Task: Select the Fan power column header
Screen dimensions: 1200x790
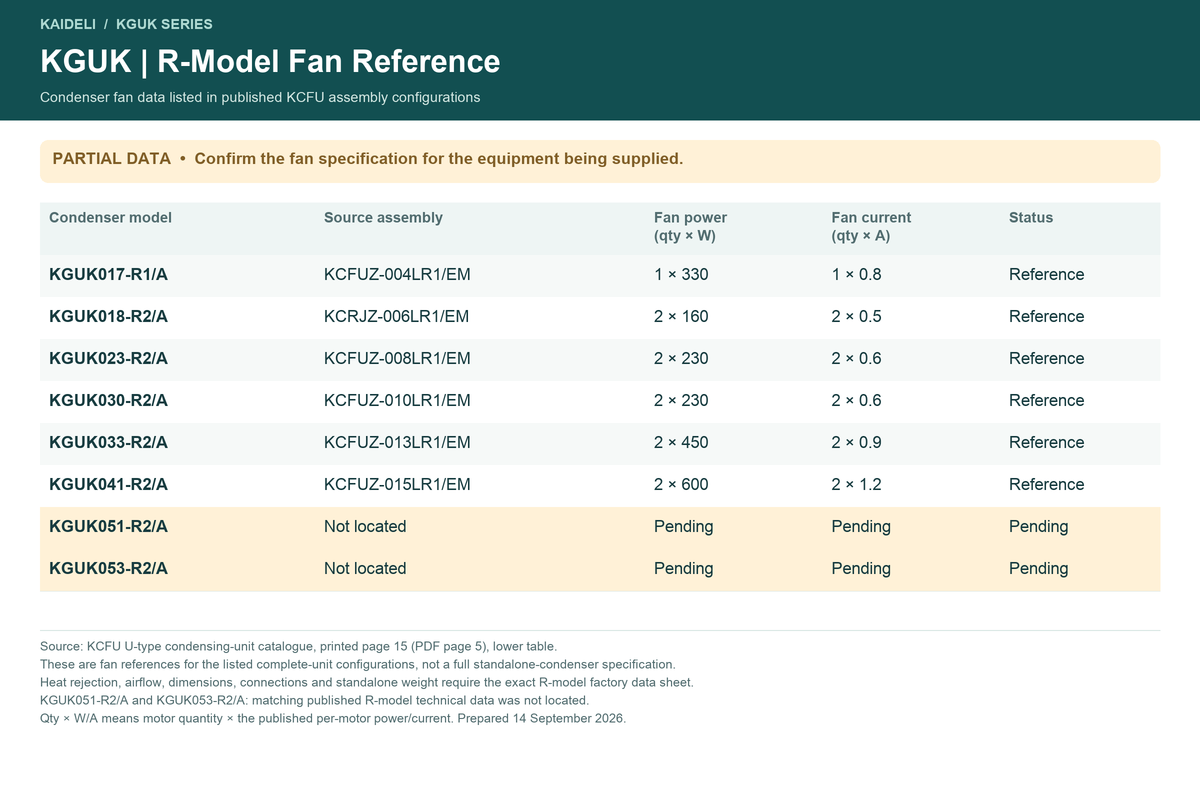Action: (690, 227)
